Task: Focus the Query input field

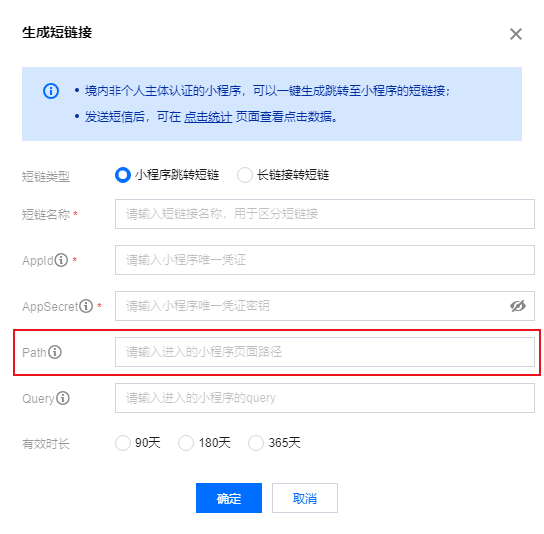Action: point(325,398)
